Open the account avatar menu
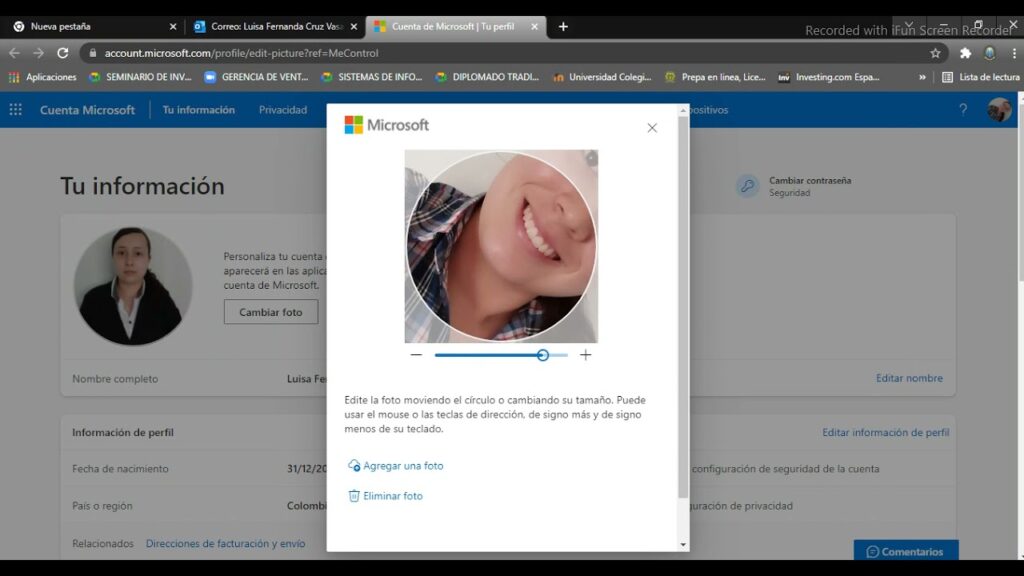 click(x=999, y=110)
